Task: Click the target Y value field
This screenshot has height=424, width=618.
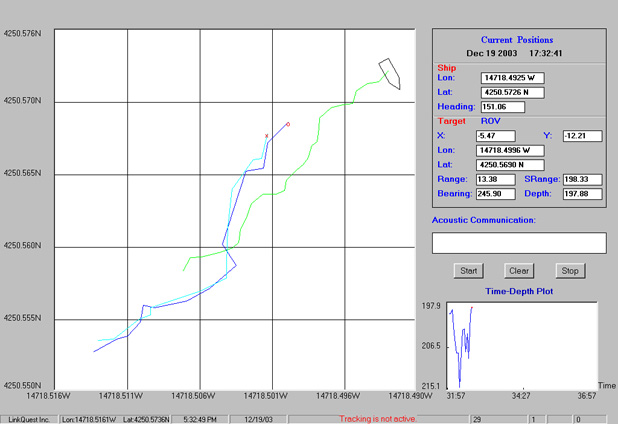Action: tap(580, 135)
